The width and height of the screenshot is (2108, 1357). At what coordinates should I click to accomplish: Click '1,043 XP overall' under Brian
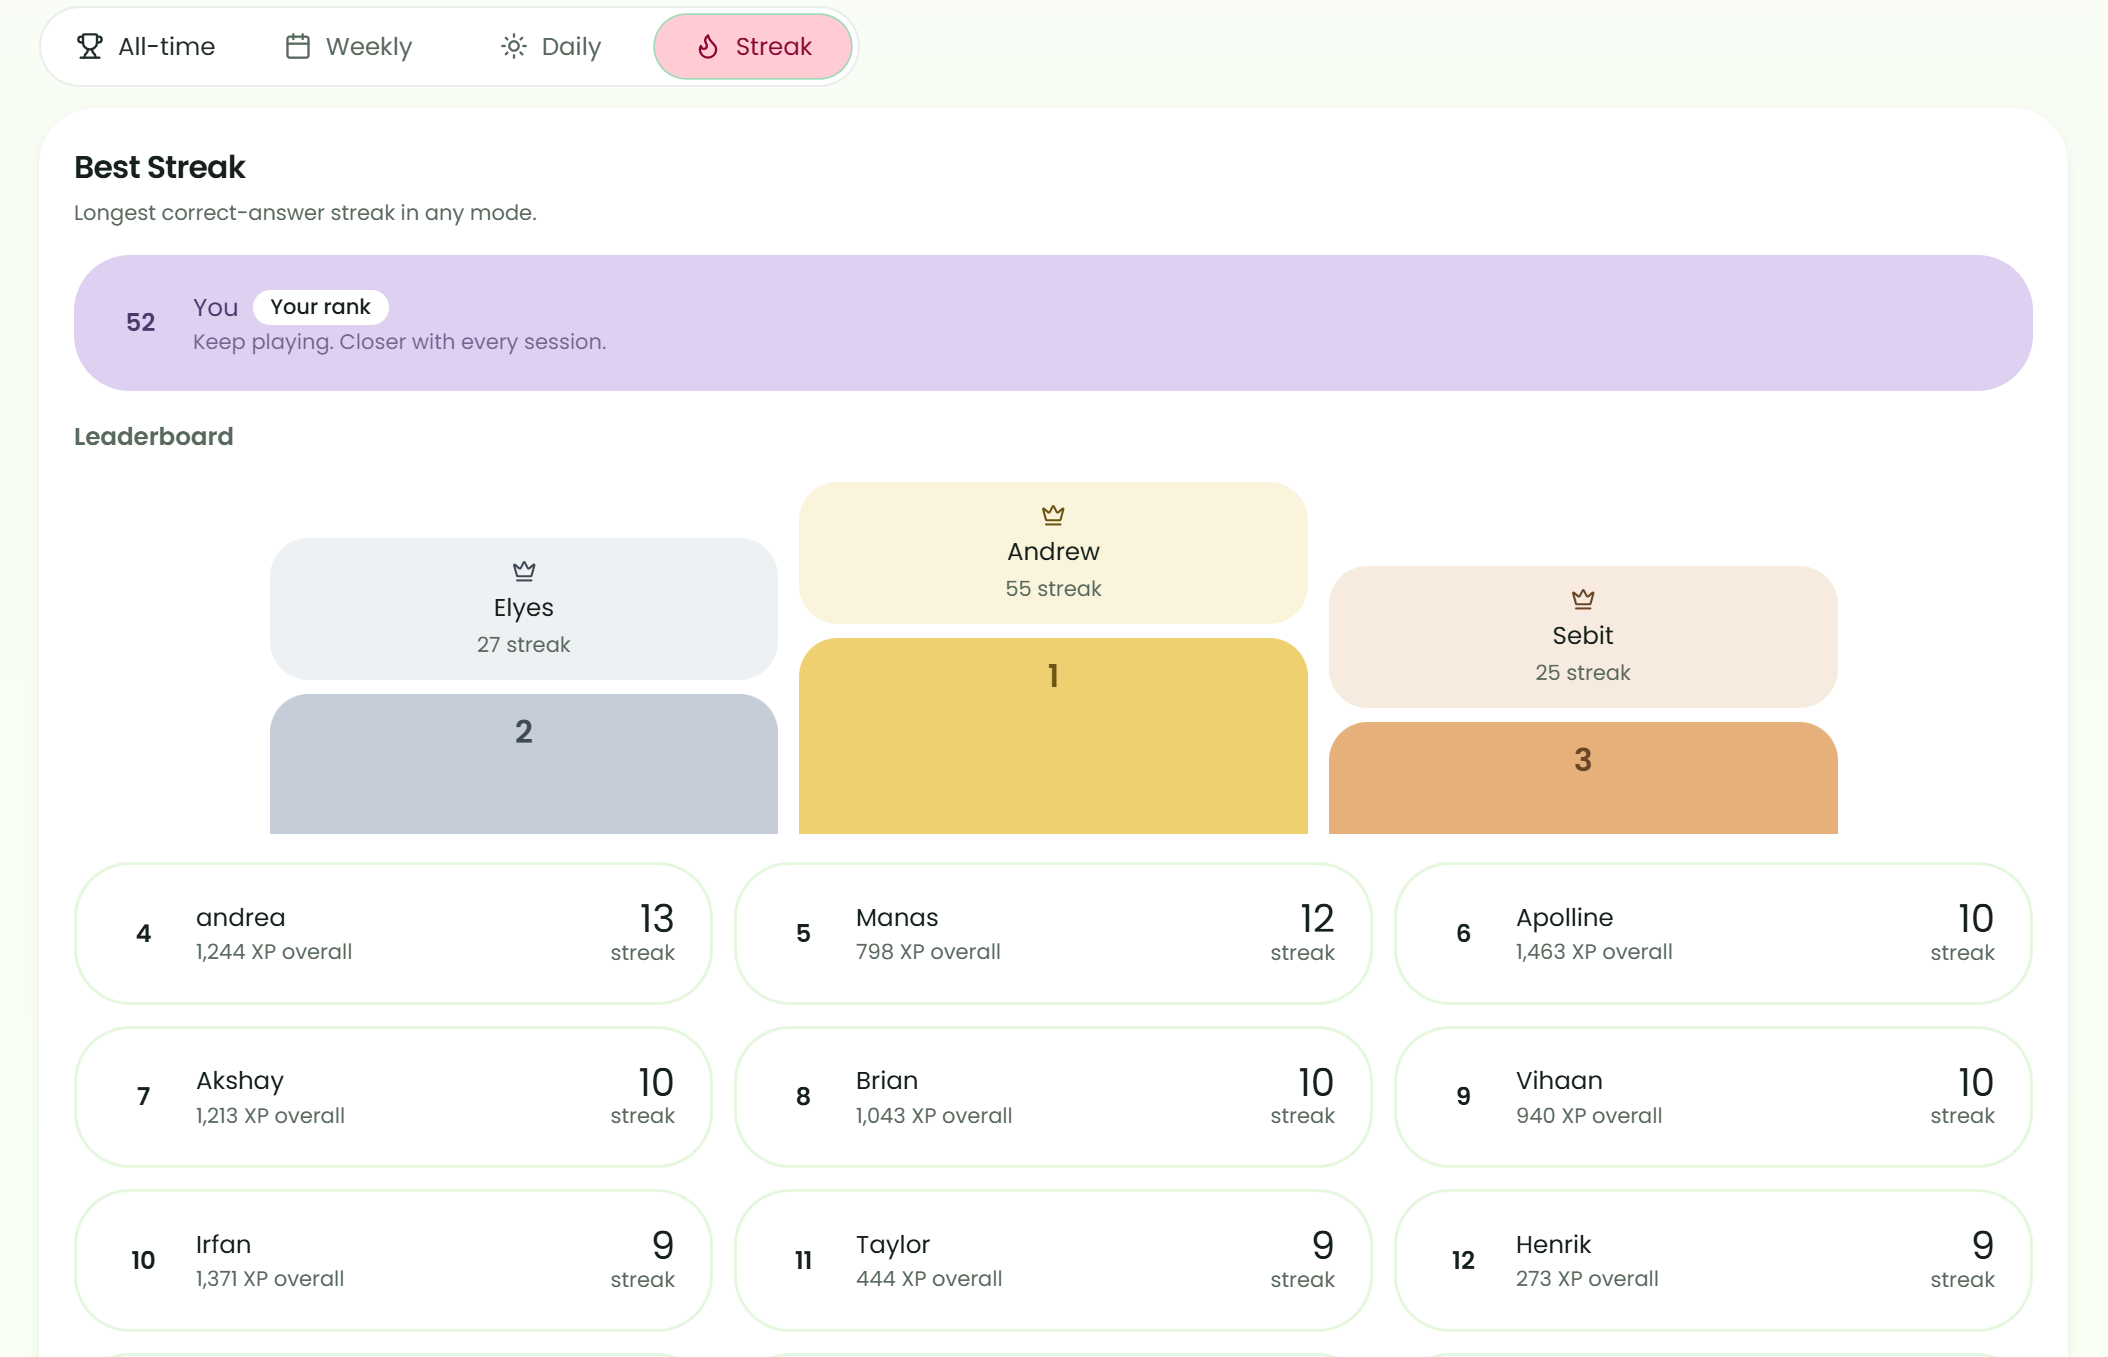pyautogui.click(x=934, y=1116)
